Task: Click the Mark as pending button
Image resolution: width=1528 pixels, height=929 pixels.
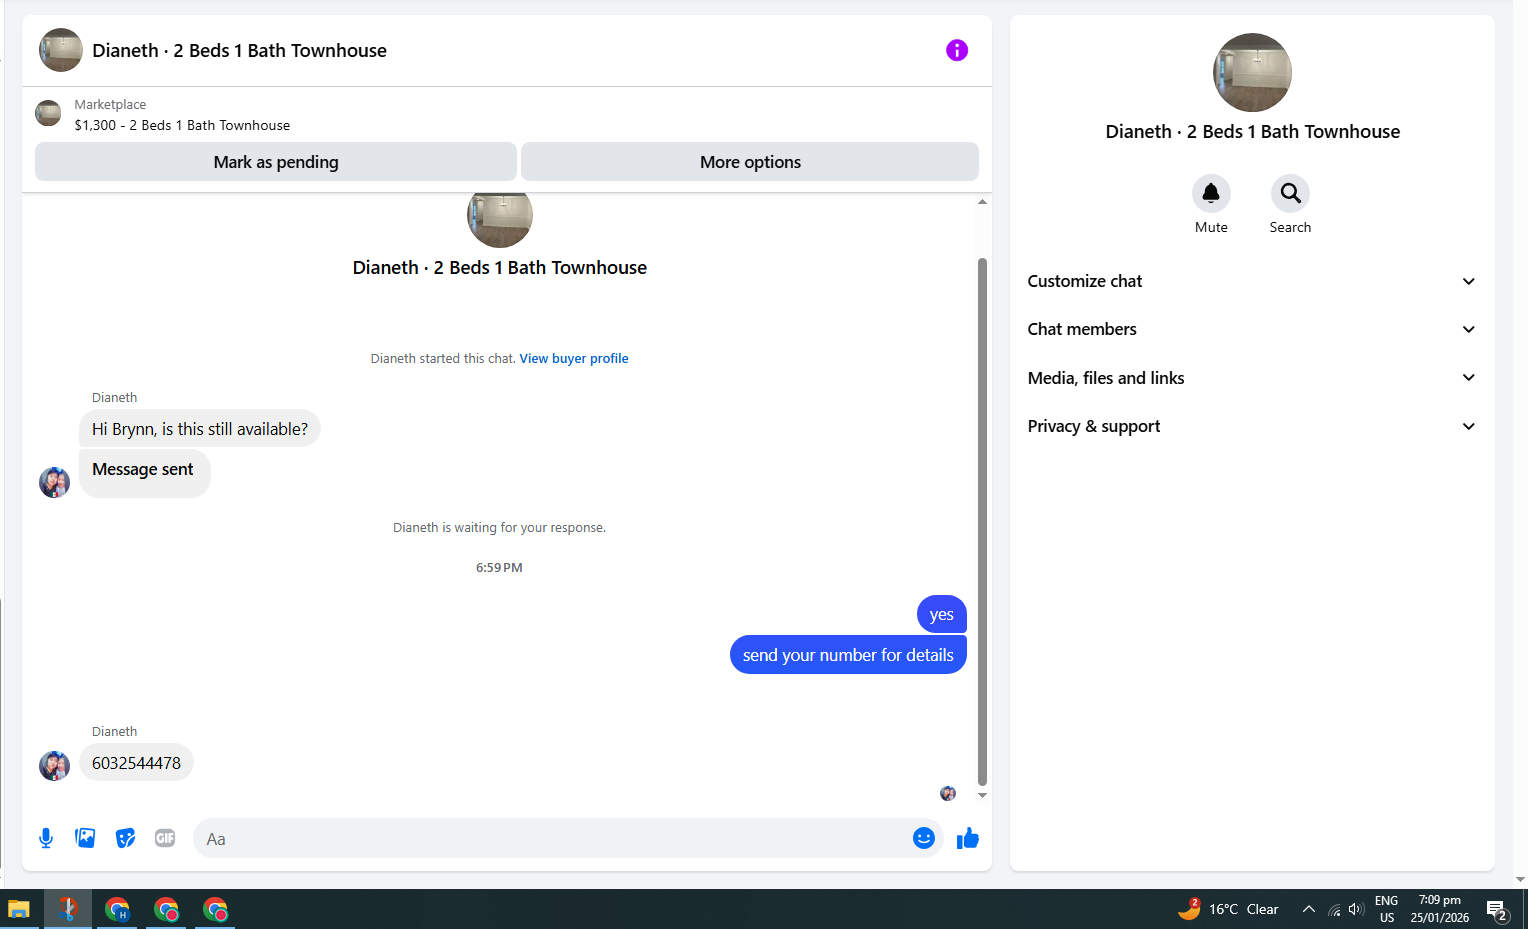Action: pyautogui.click(x=276, y=162)
